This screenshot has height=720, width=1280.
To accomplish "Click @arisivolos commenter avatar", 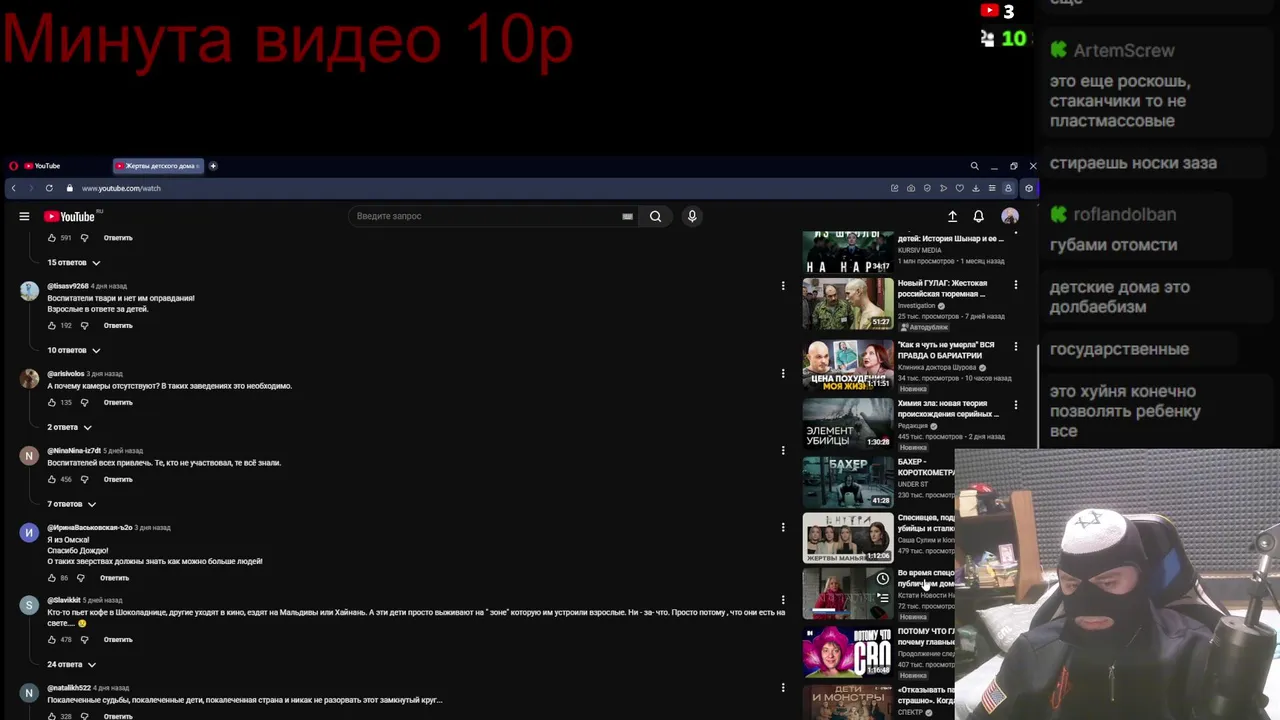I will 29,378.
